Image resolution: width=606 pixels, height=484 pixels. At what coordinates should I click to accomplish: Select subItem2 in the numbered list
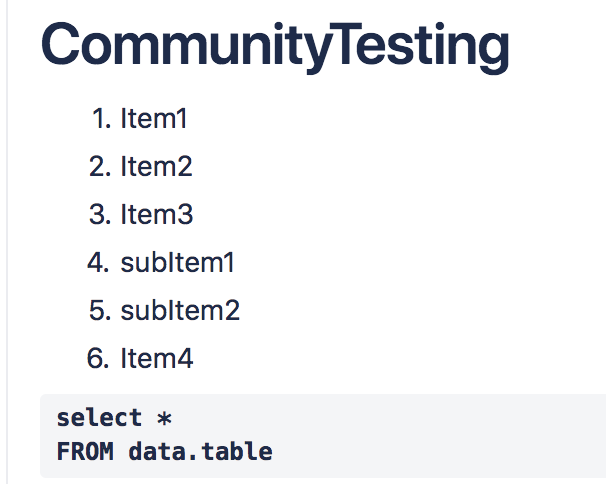[180, 311]
